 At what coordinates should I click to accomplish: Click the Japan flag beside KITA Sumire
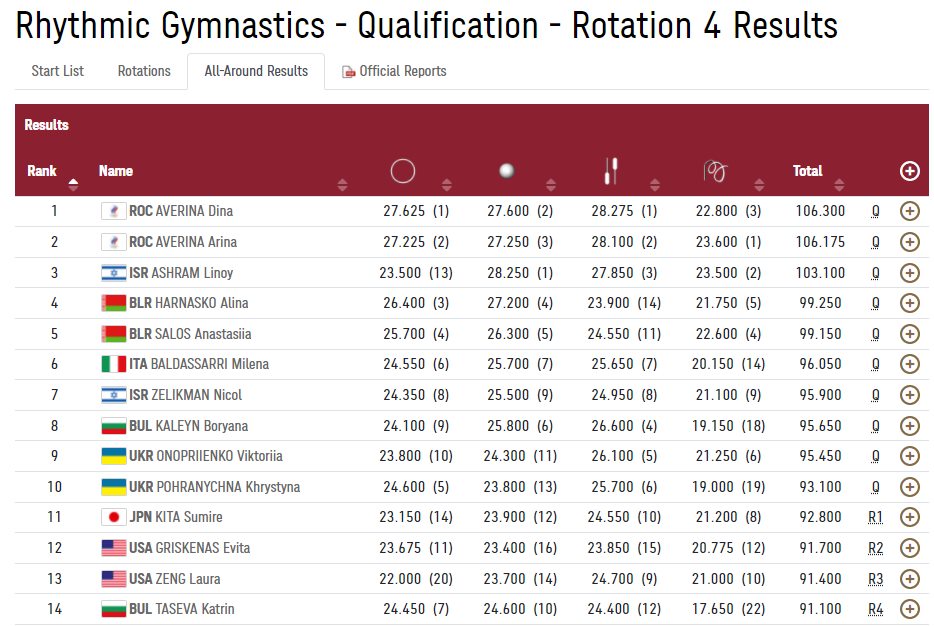pos(113,517)
